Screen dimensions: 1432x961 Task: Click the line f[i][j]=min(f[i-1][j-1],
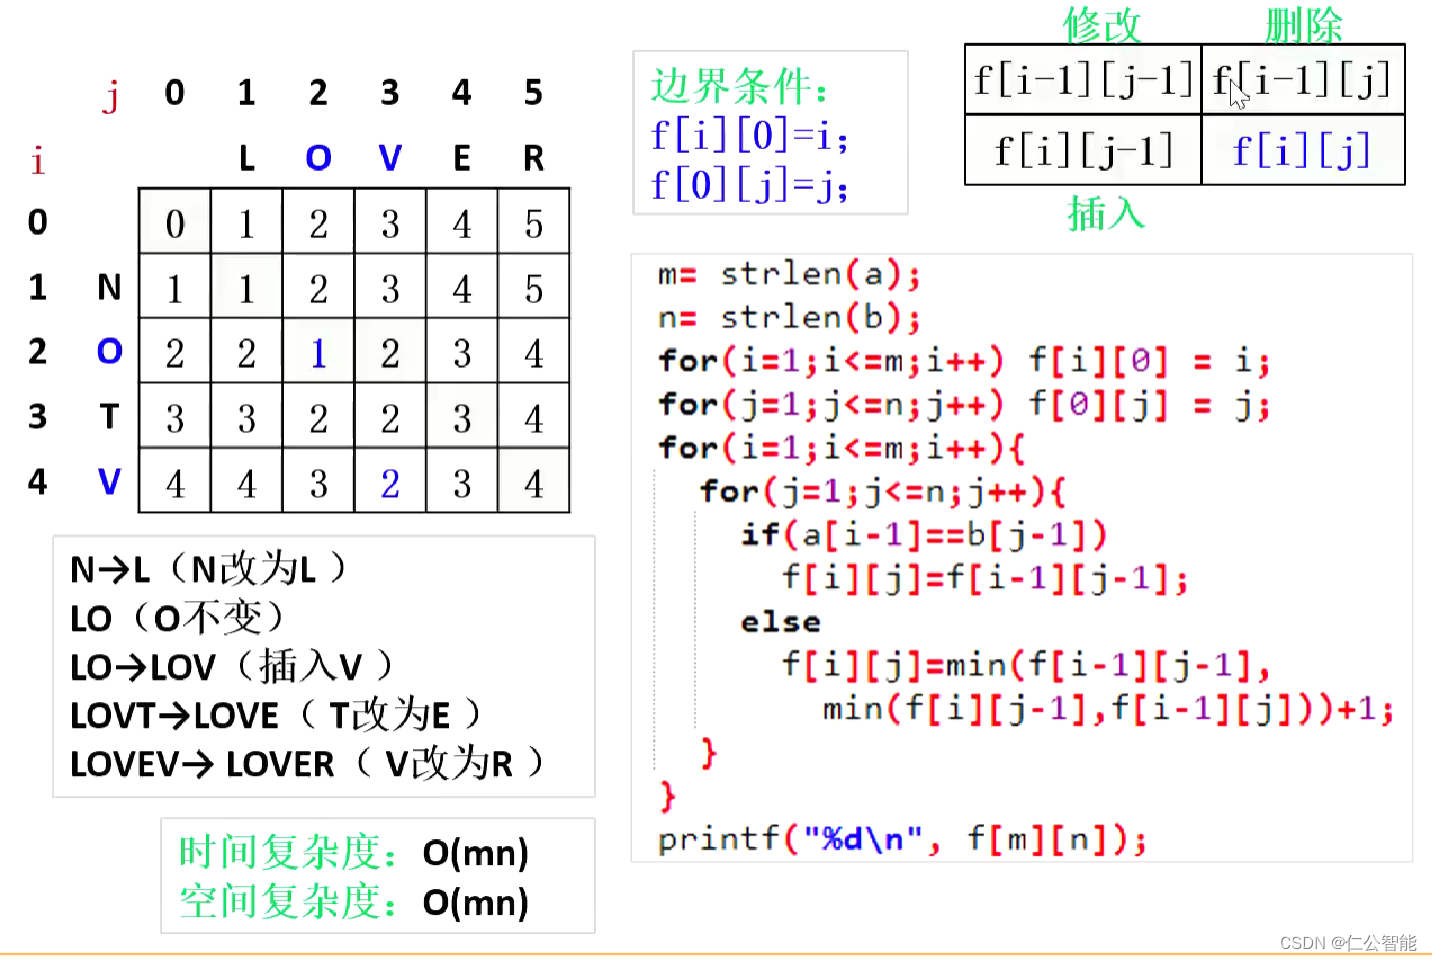click(x=1026, y=665)
